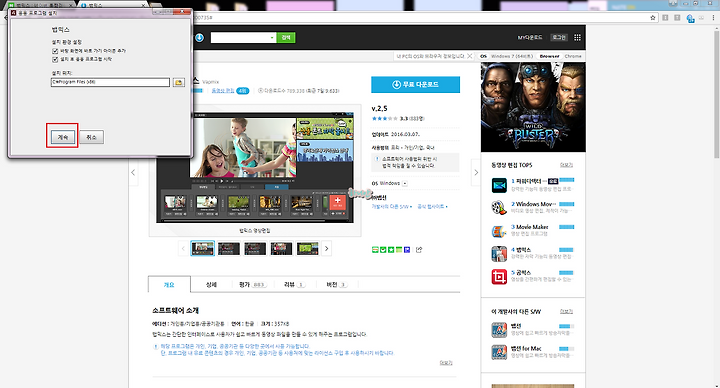Open the folder browse icon beside install path

click(x=179, y=82)
